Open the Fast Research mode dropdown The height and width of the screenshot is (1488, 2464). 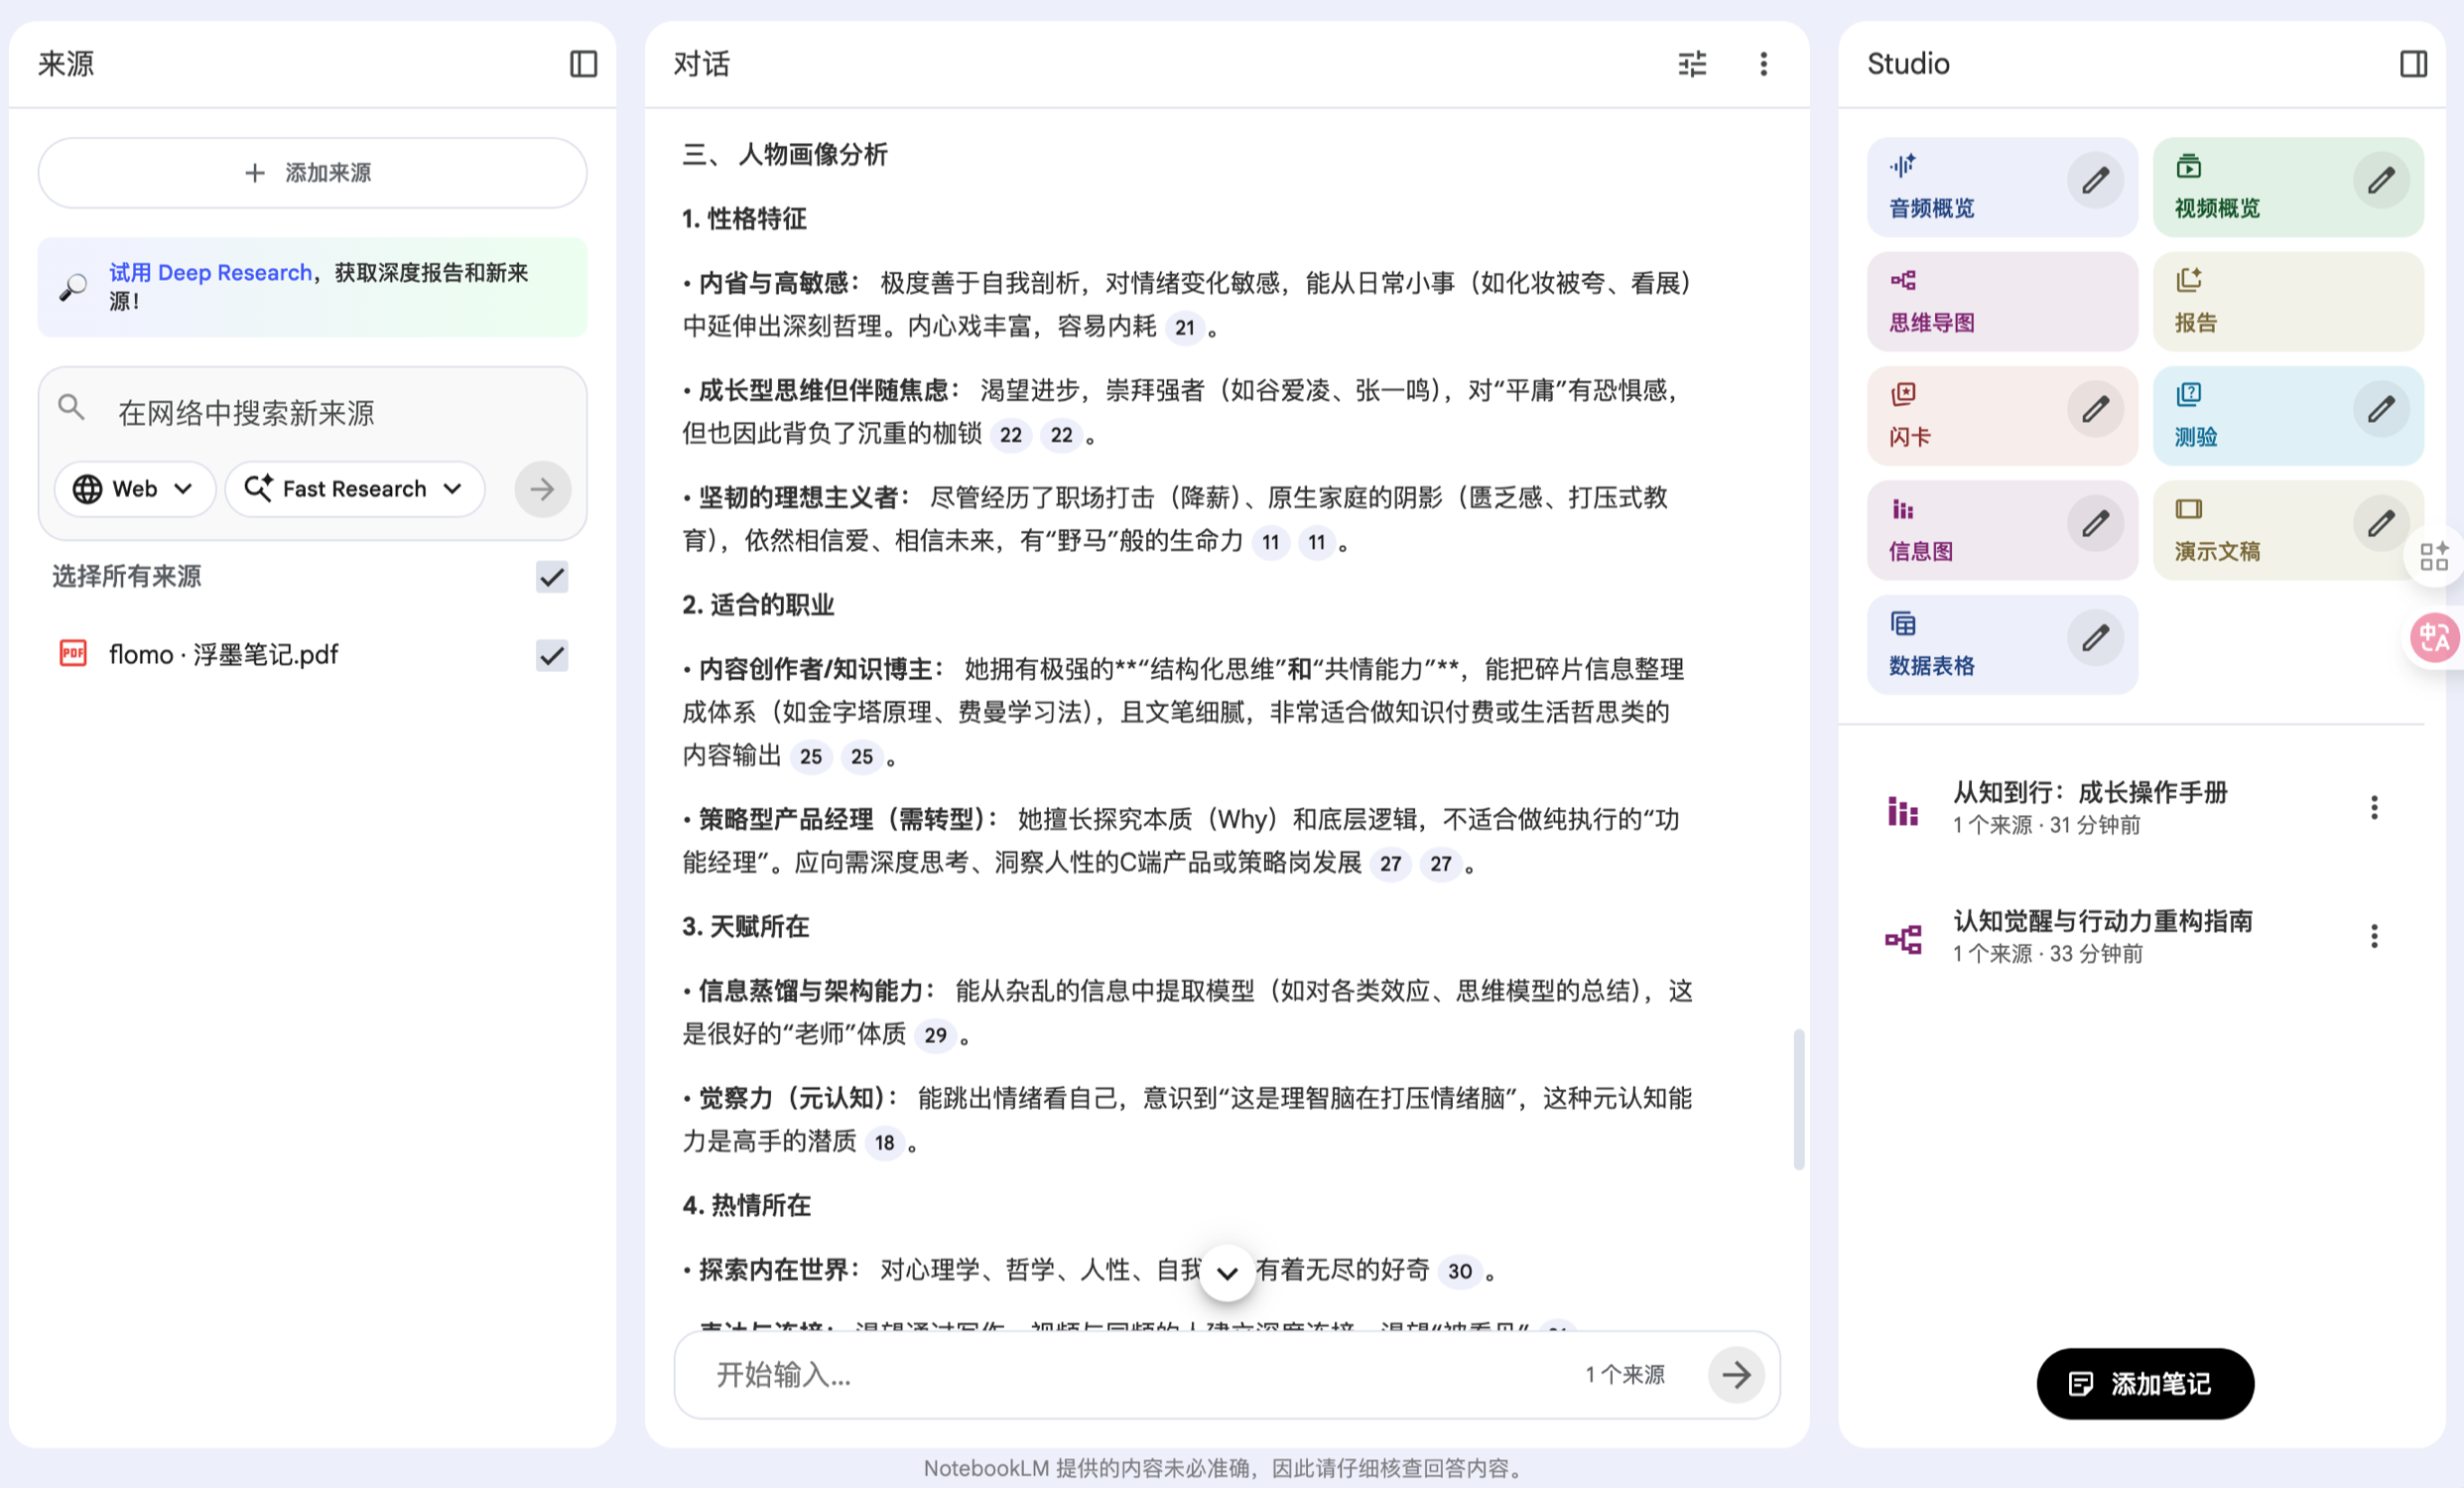pyautogui.click(x=355, y=489)
